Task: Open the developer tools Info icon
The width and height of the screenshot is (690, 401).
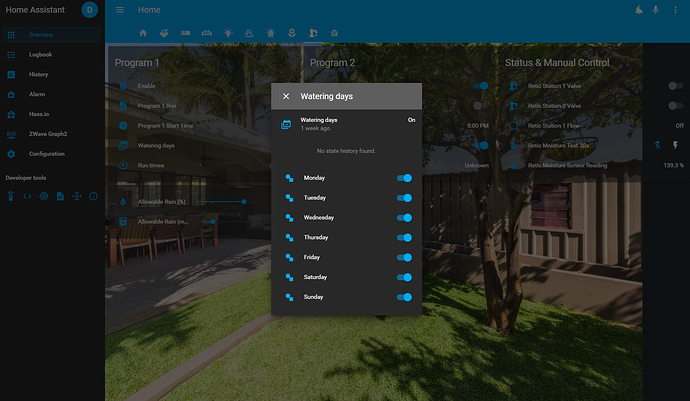Action: pyautogui.click(x=93, y=196)
